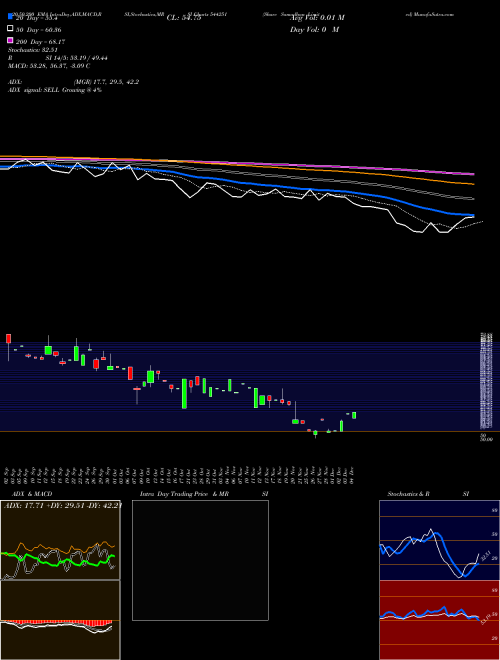The image size is (500, 660).
Task: Click the 'Intra Day Trading Price & MRSI' heading
Action: pyautogui.click(x=204, y=494)
